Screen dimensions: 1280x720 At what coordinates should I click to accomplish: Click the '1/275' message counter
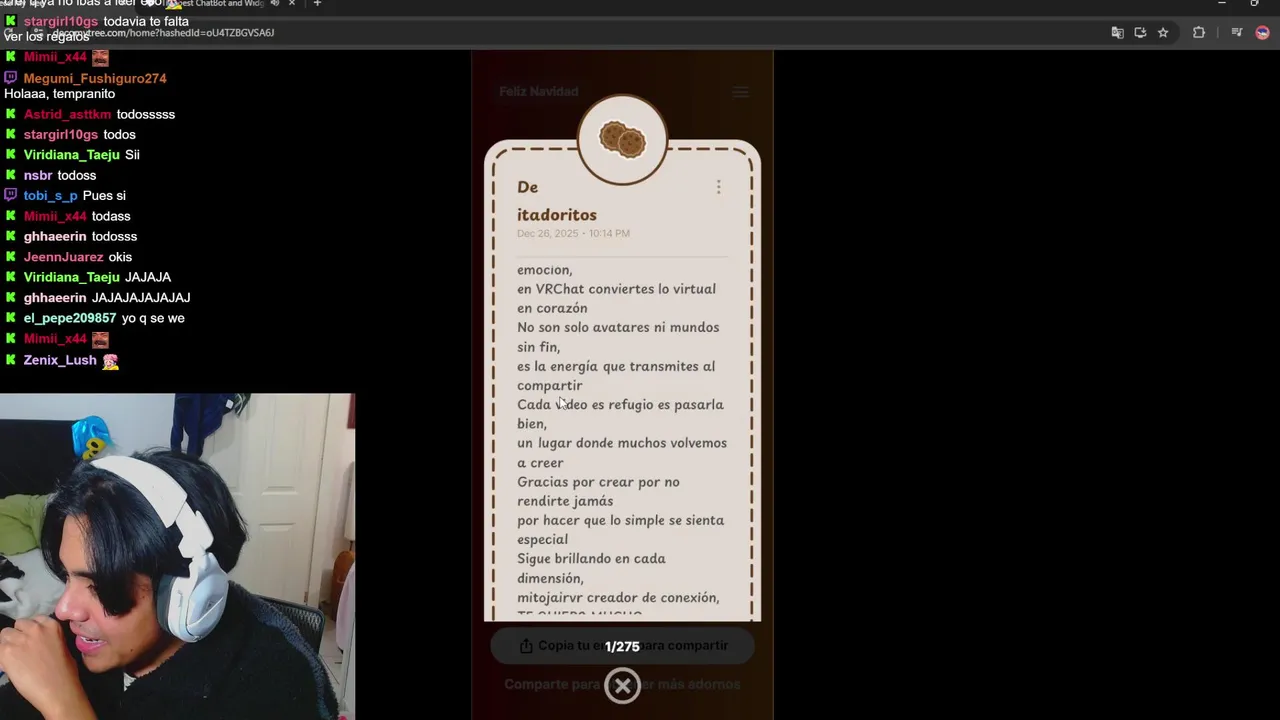pyautogui.click(x=622, y=647)
